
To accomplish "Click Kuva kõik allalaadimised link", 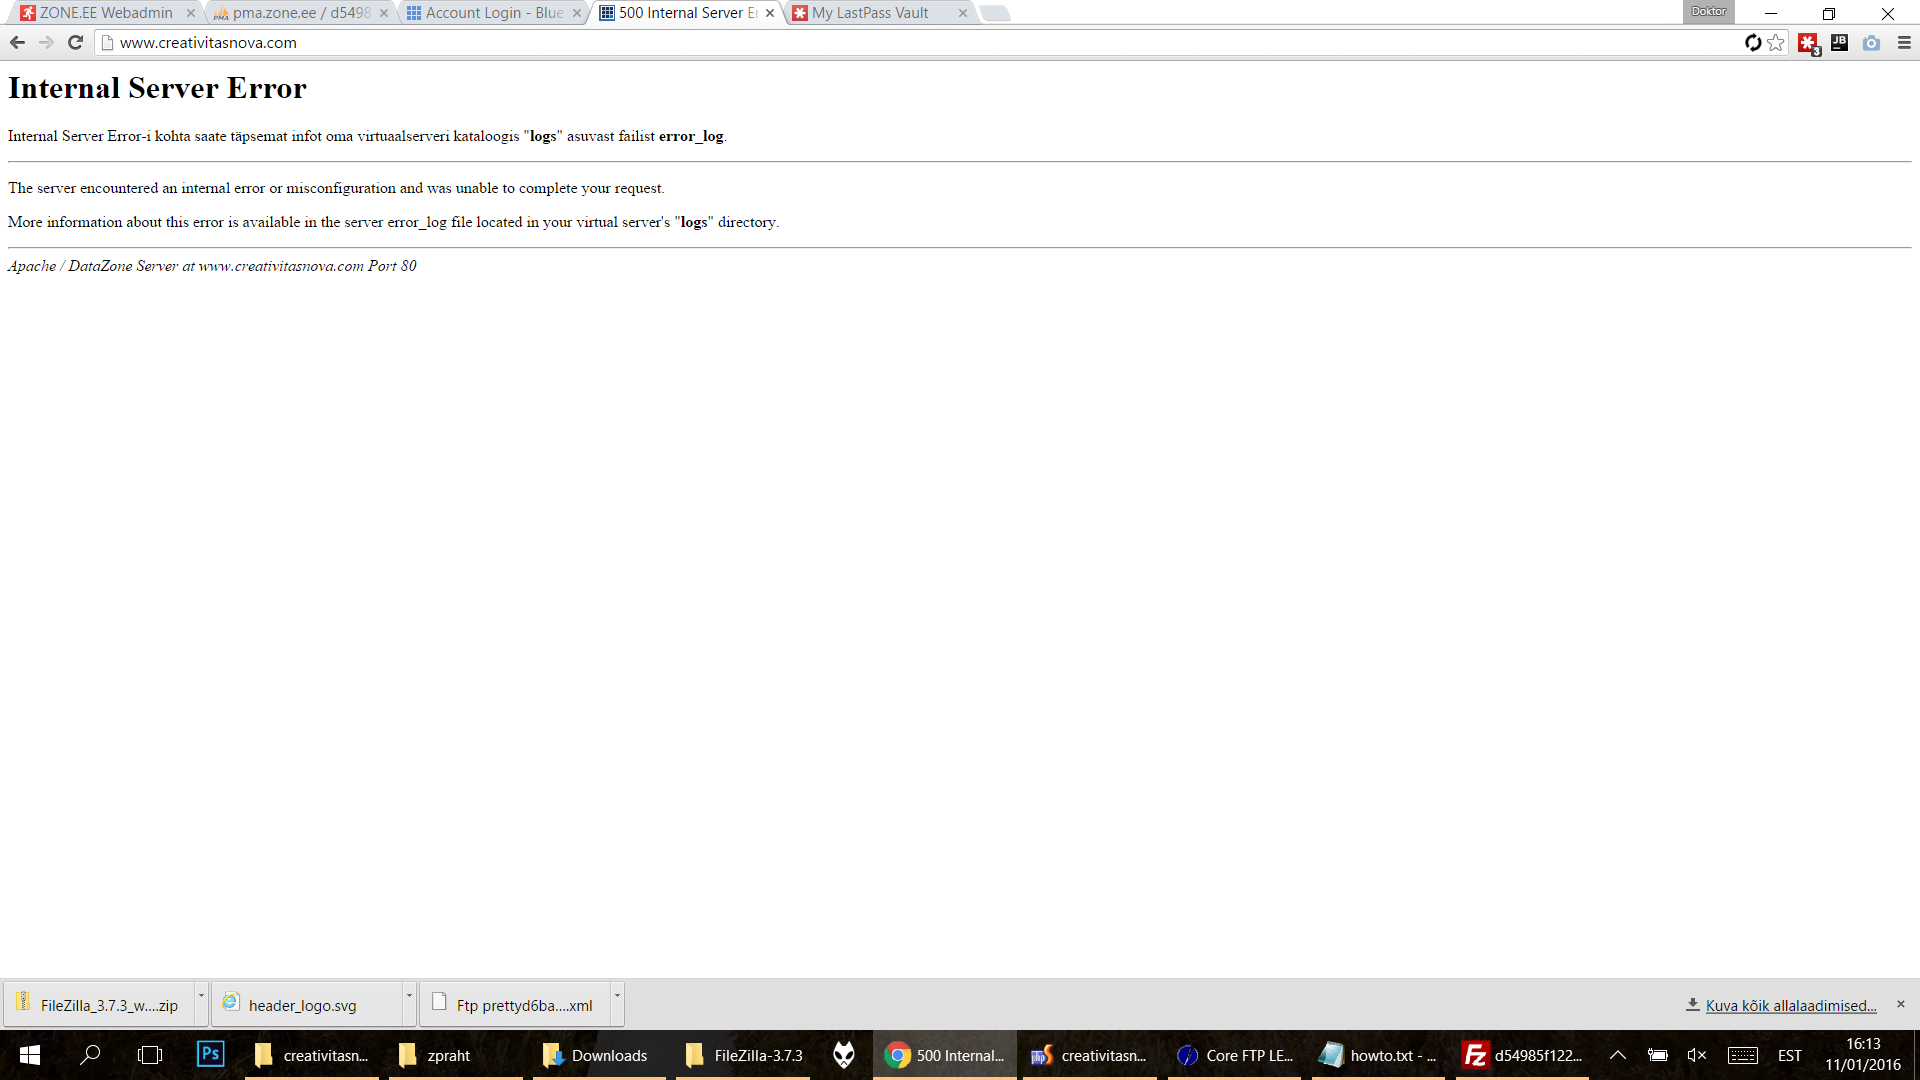I will 1791,1006.
